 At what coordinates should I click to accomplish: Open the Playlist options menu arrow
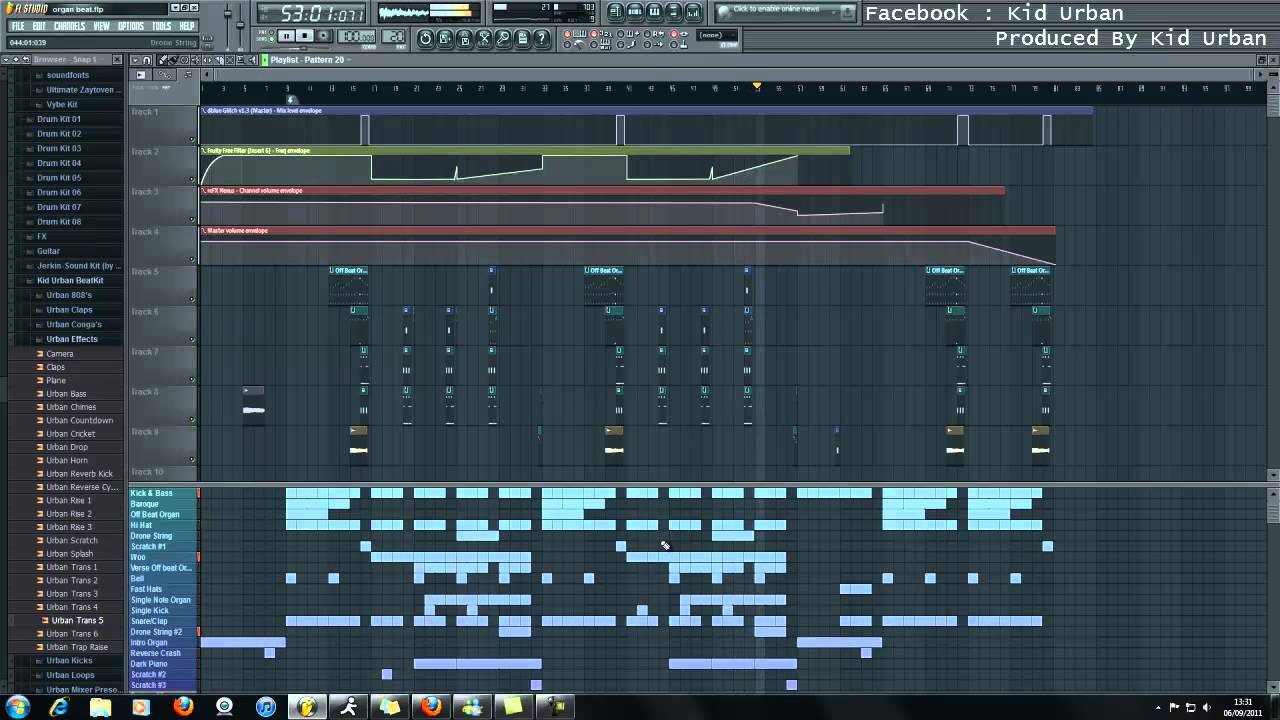(135, 60)
